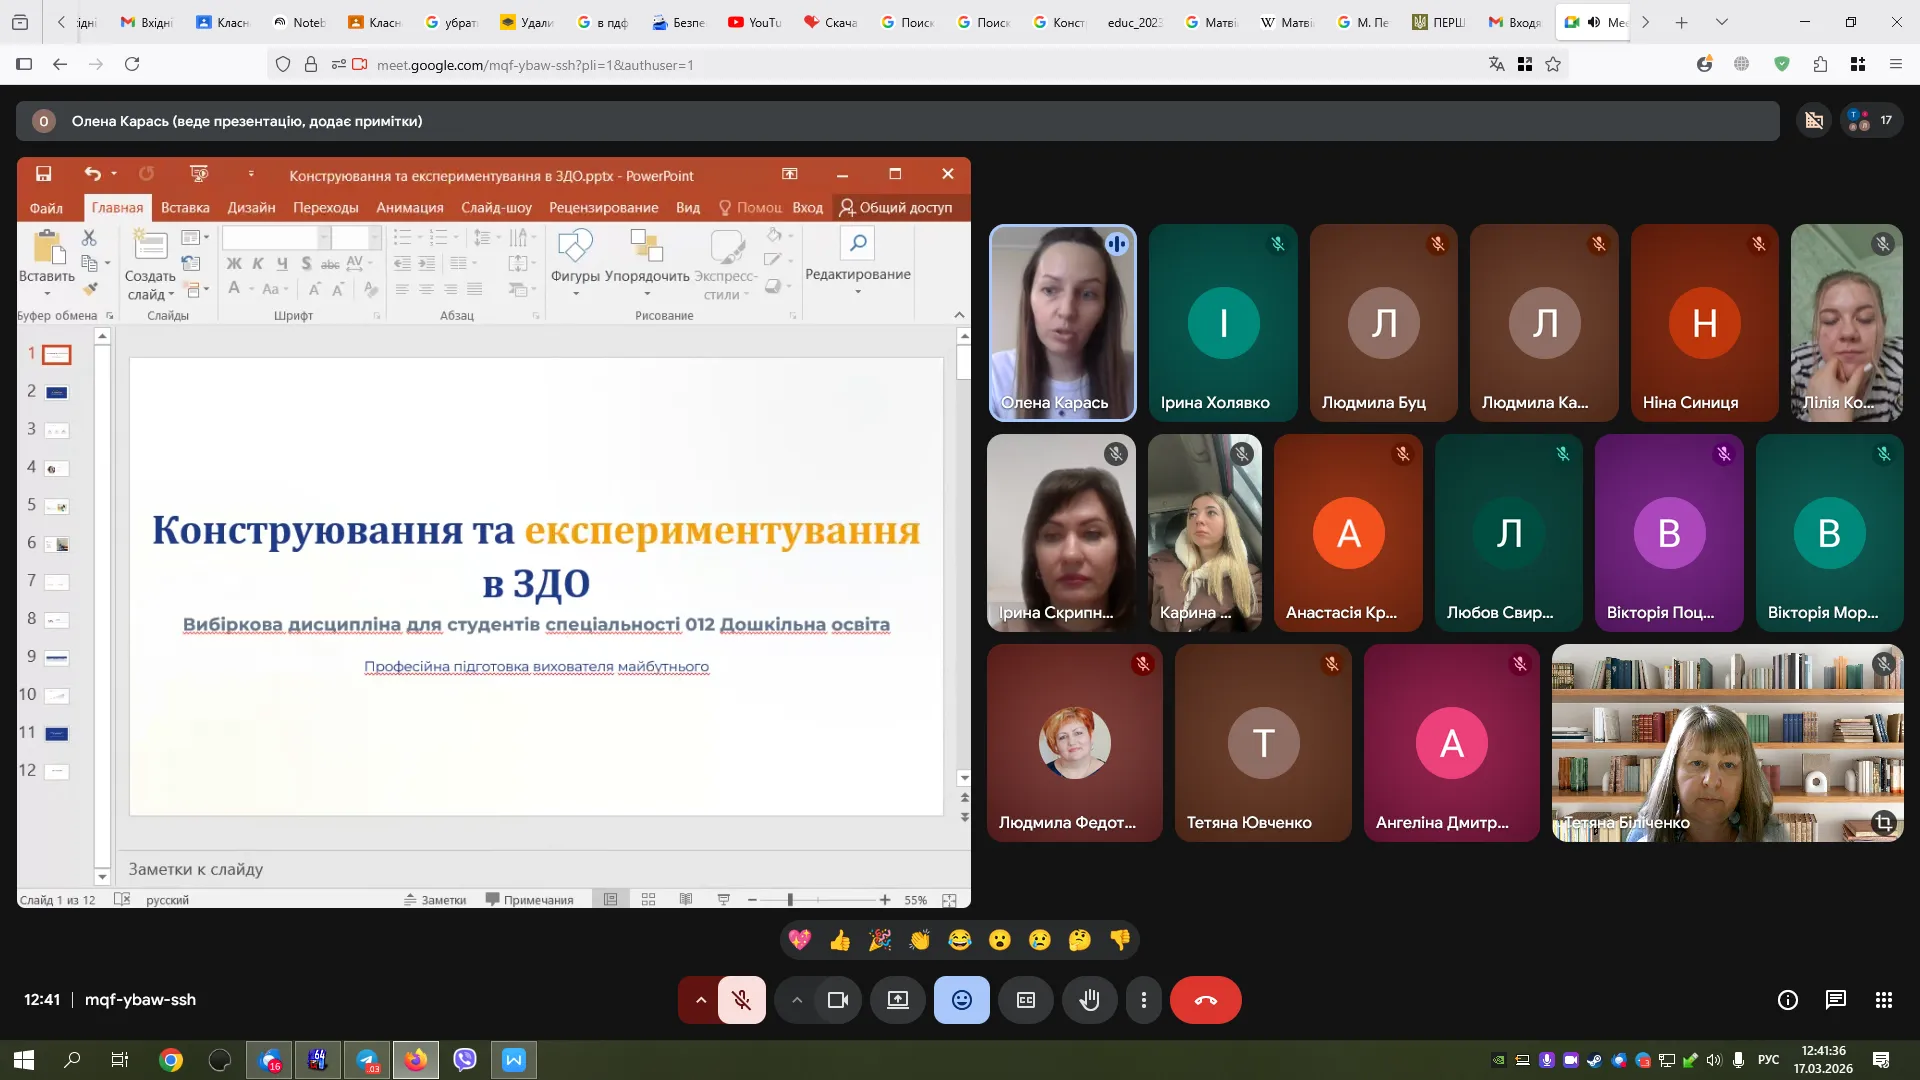Expand audio settings arrow beside microphone

pos(701,1000)
